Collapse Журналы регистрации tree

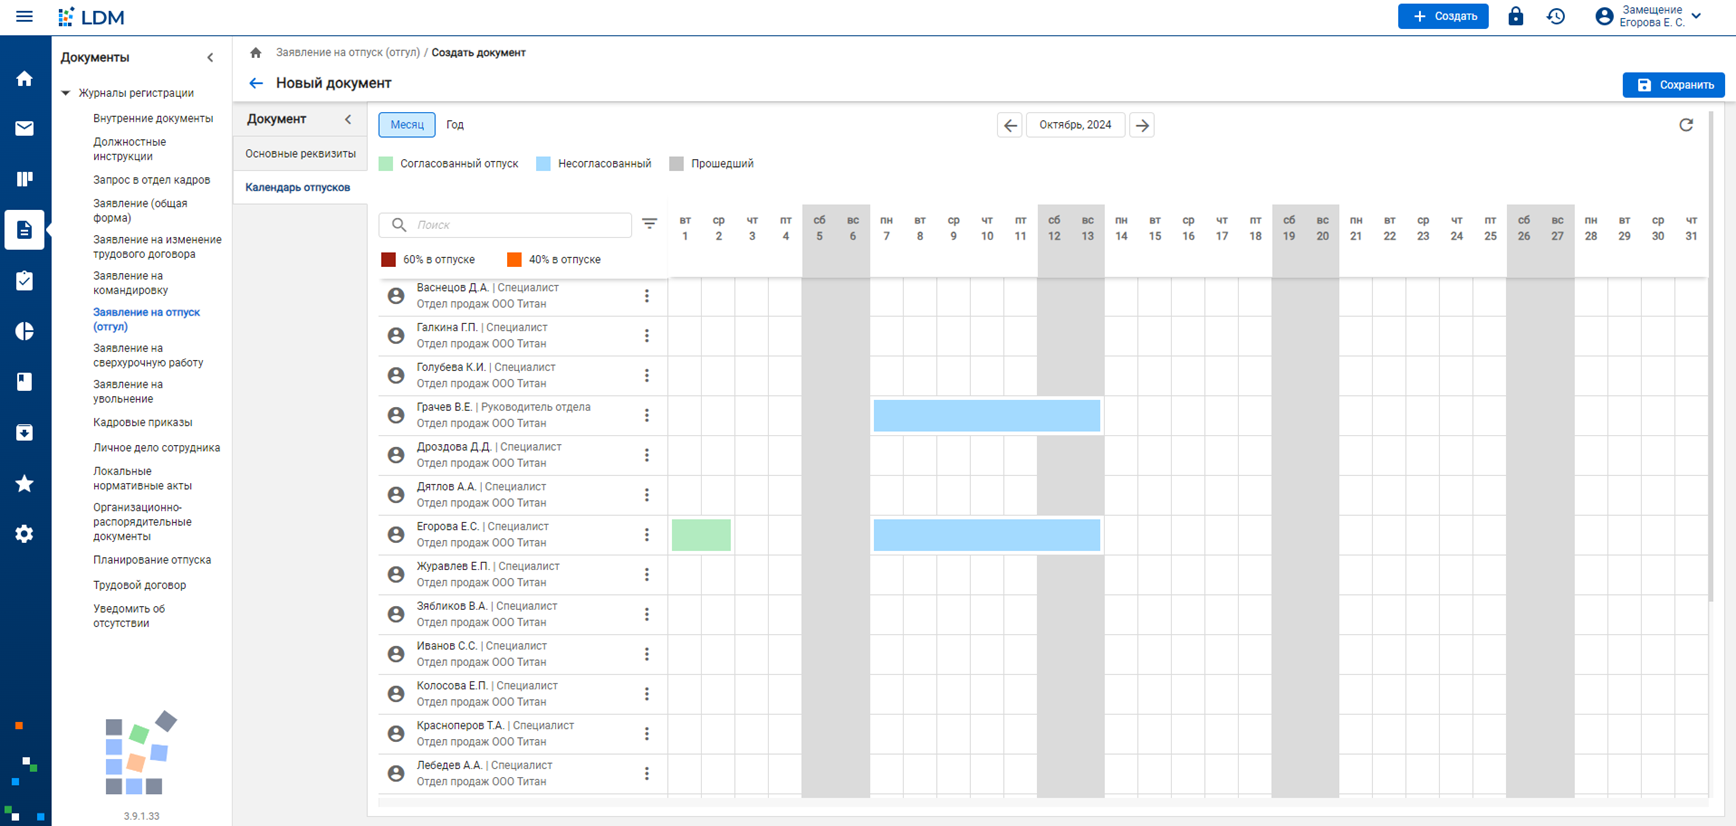(x=66, y=93)
